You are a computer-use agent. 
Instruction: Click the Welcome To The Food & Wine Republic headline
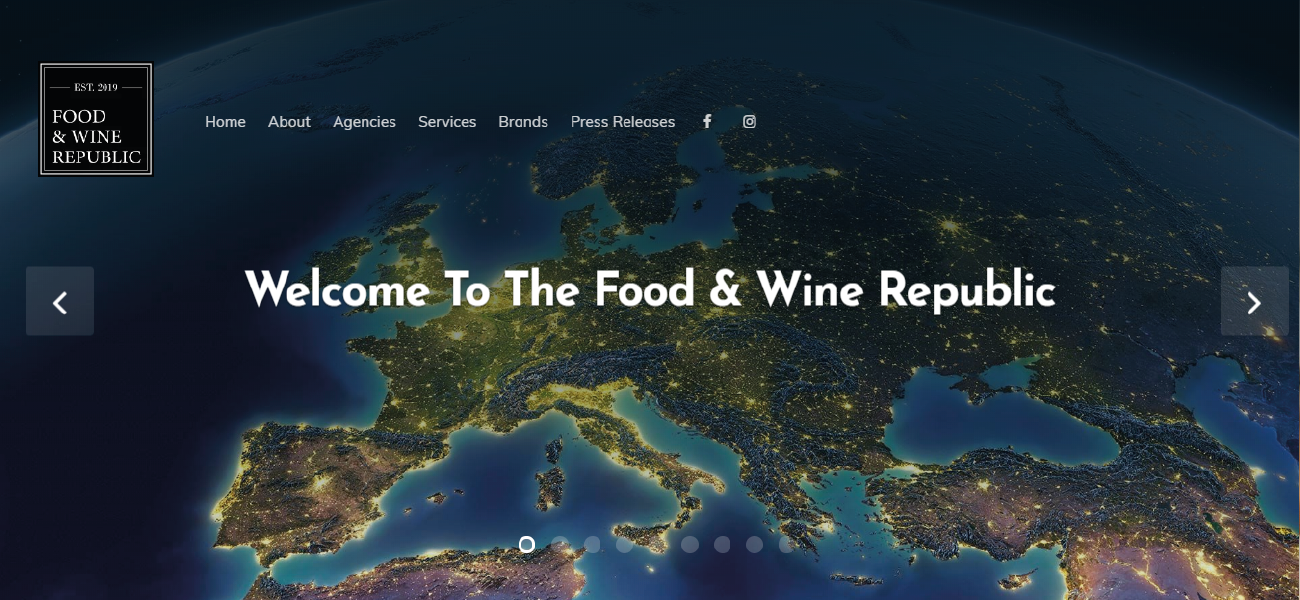(x=650, y=290)
